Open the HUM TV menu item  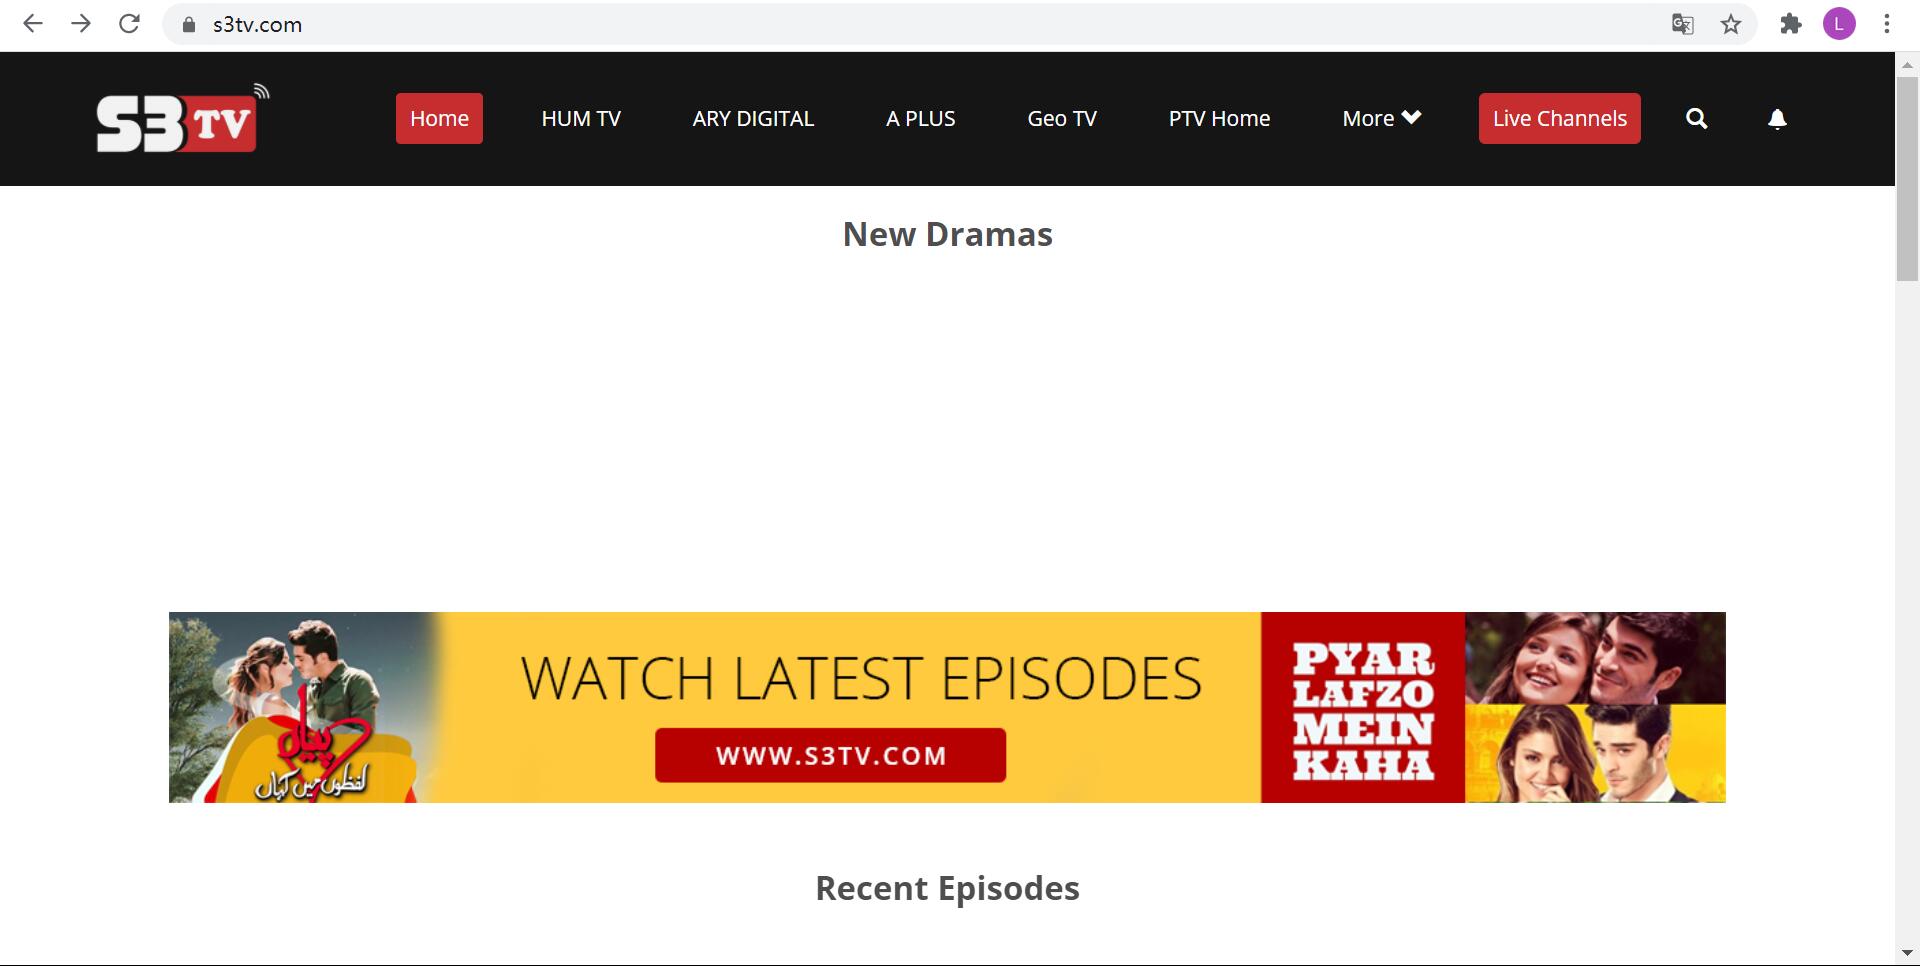pos(581,119)
